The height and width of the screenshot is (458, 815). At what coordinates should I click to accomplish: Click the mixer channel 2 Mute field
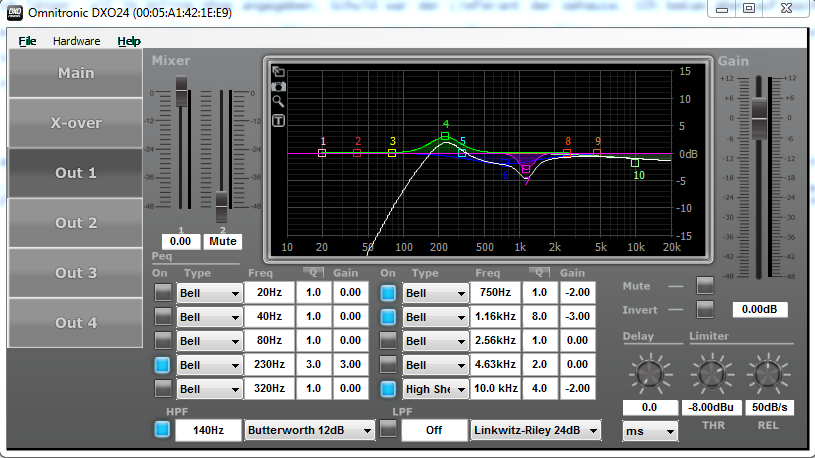[222, 241]
